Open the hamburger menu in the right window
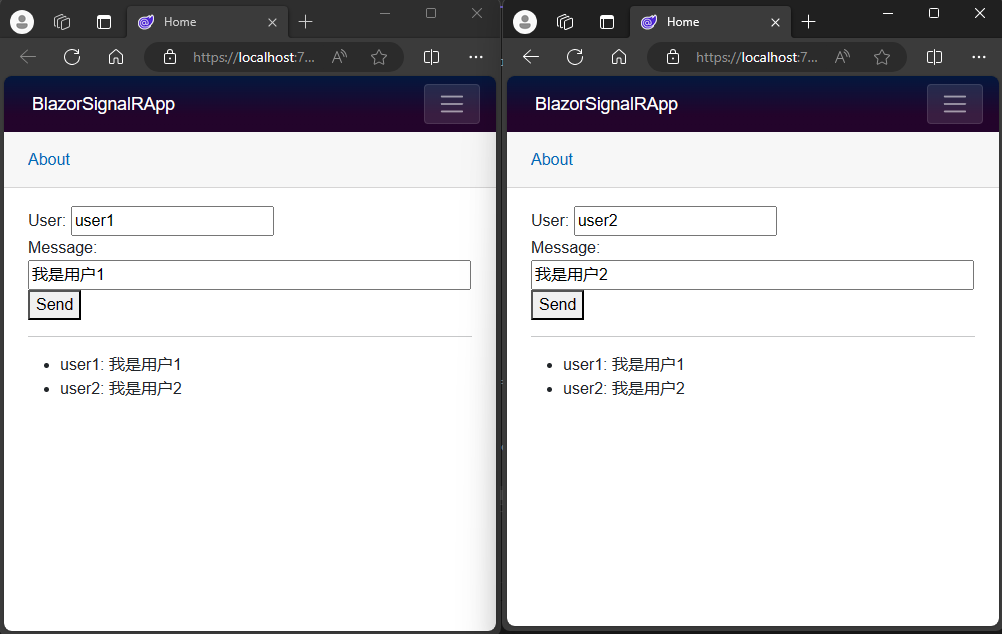This screenshot has height=634, width=1002. [954, 103]
